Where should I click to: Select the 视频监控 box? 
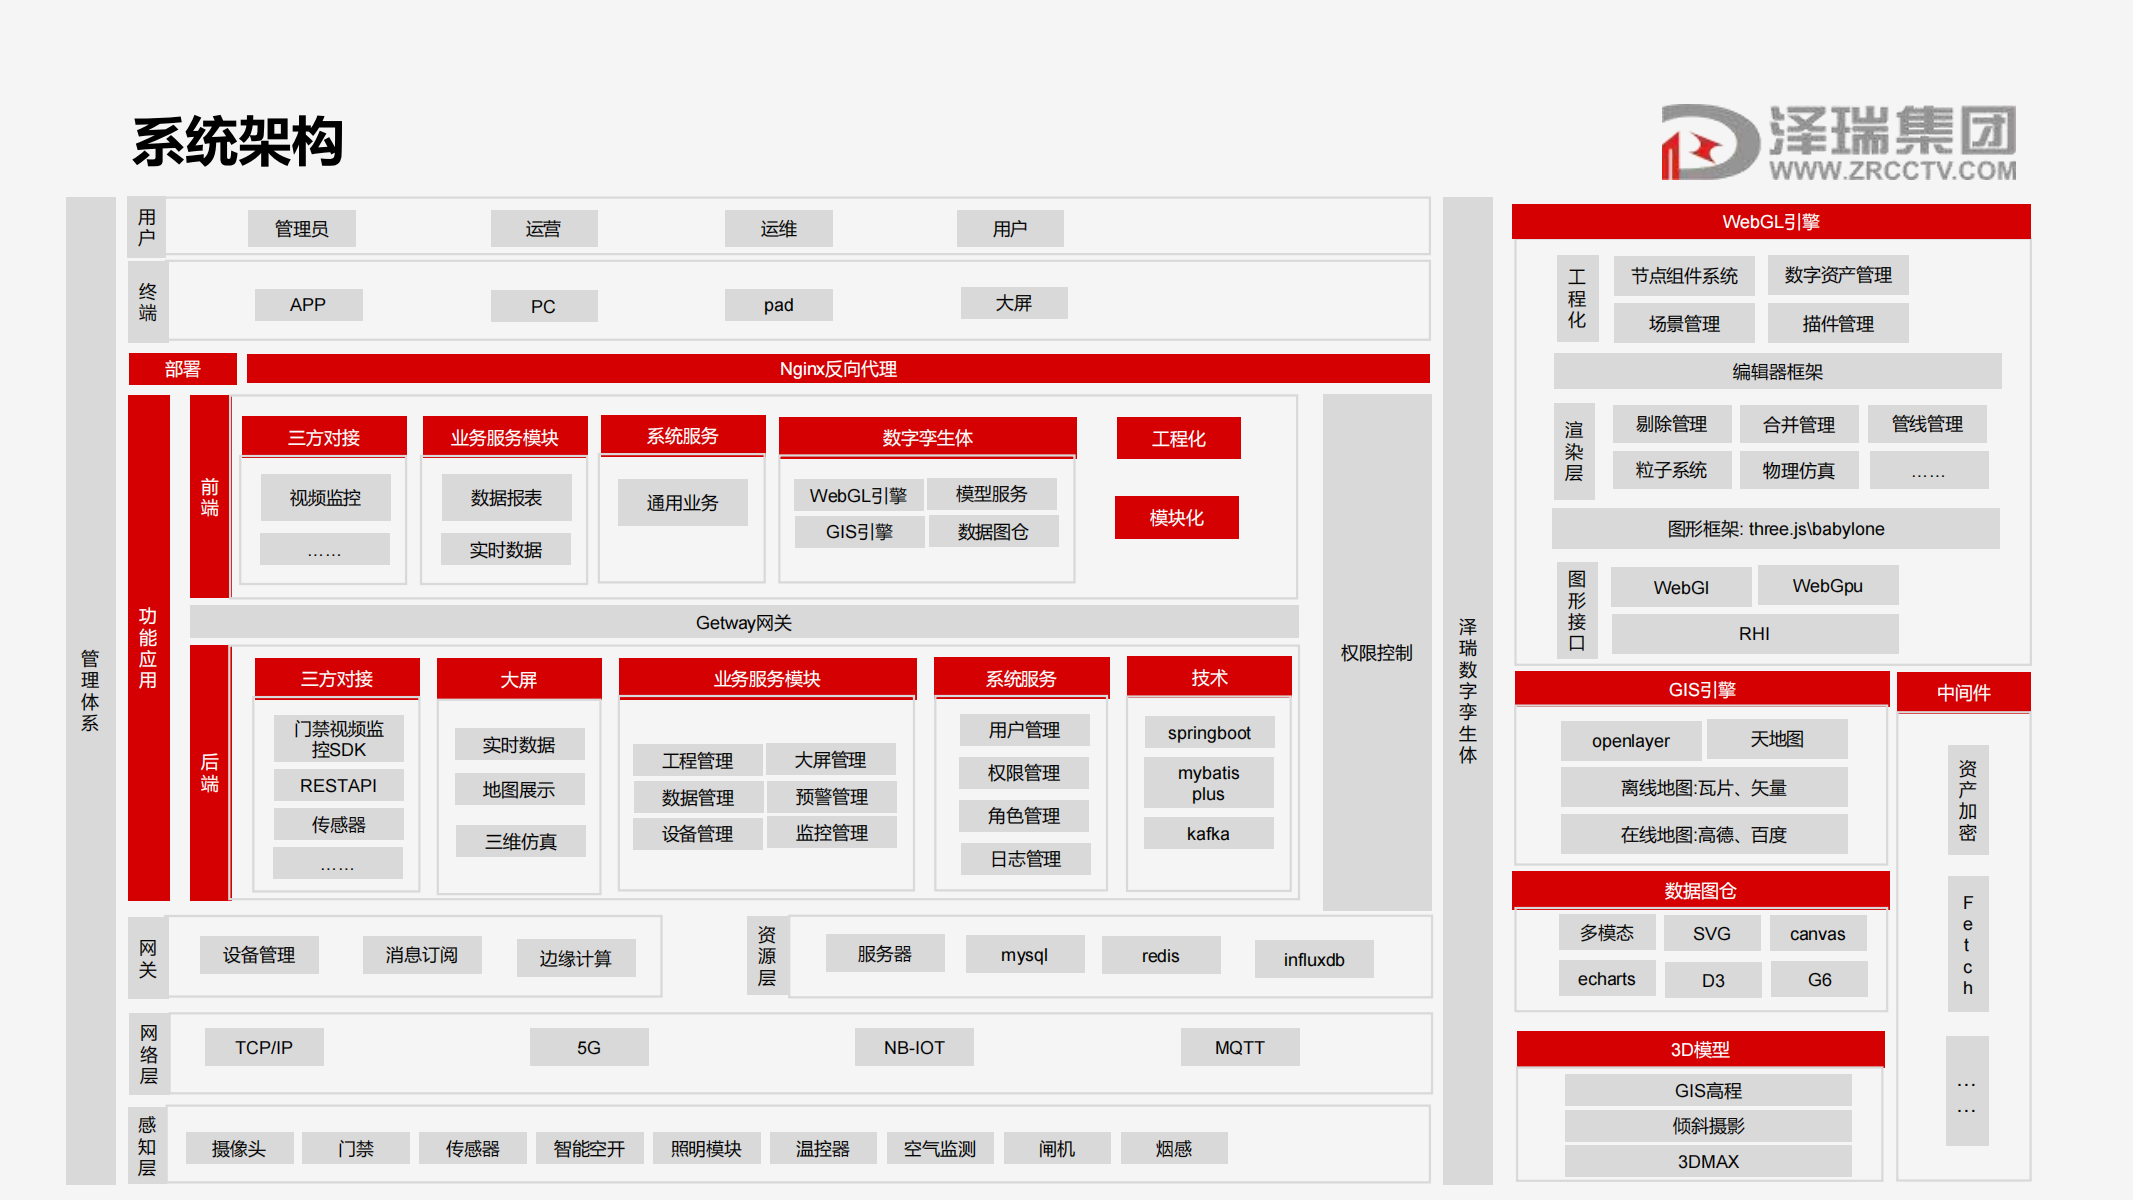point(325,498)
